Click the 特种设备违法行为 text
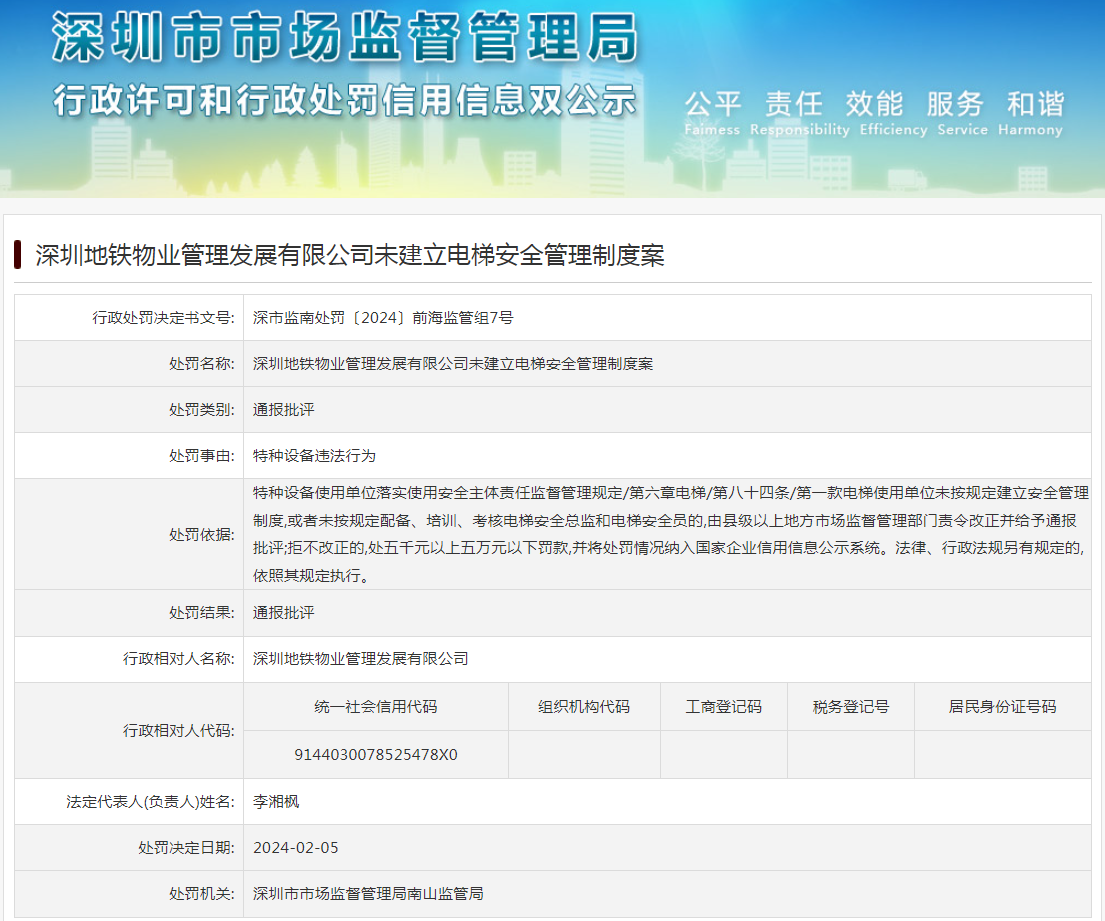 (x=314, y=456)
